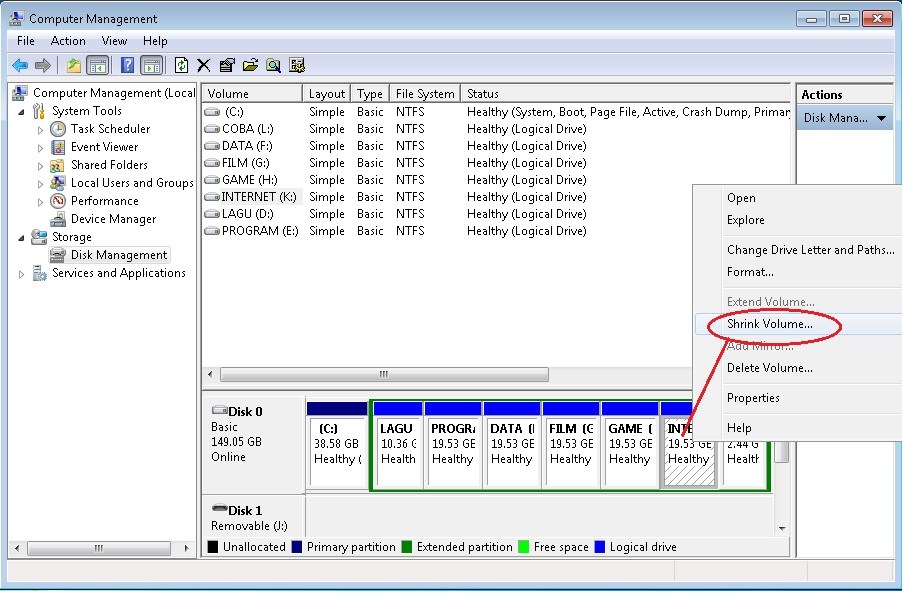Screen dimensions: 904x594
Task: Toggle the Show/Hide Console Tree toolbar button
Action: point(97,65)
